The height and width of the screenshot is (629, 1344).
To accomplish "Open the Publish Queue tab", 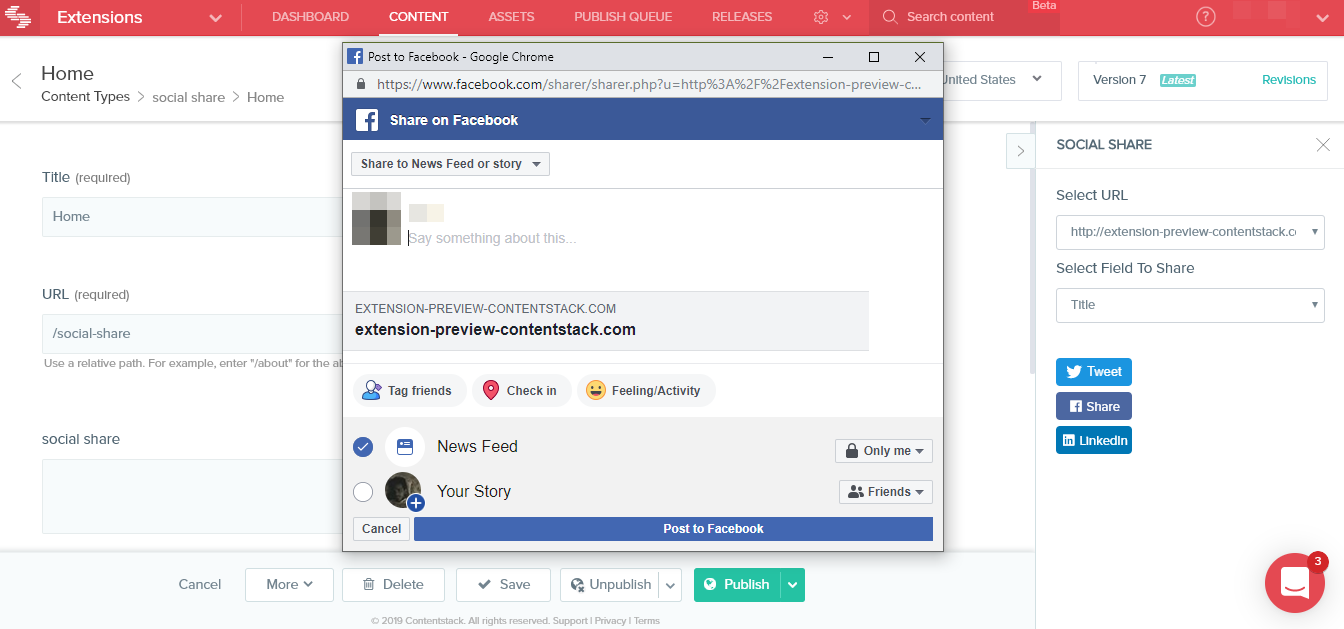I will pos(623,17).
